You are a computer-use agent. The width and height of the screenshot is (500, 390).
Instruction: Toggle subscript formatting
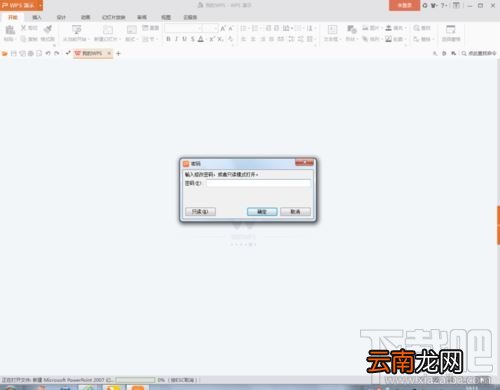(220, 39)
